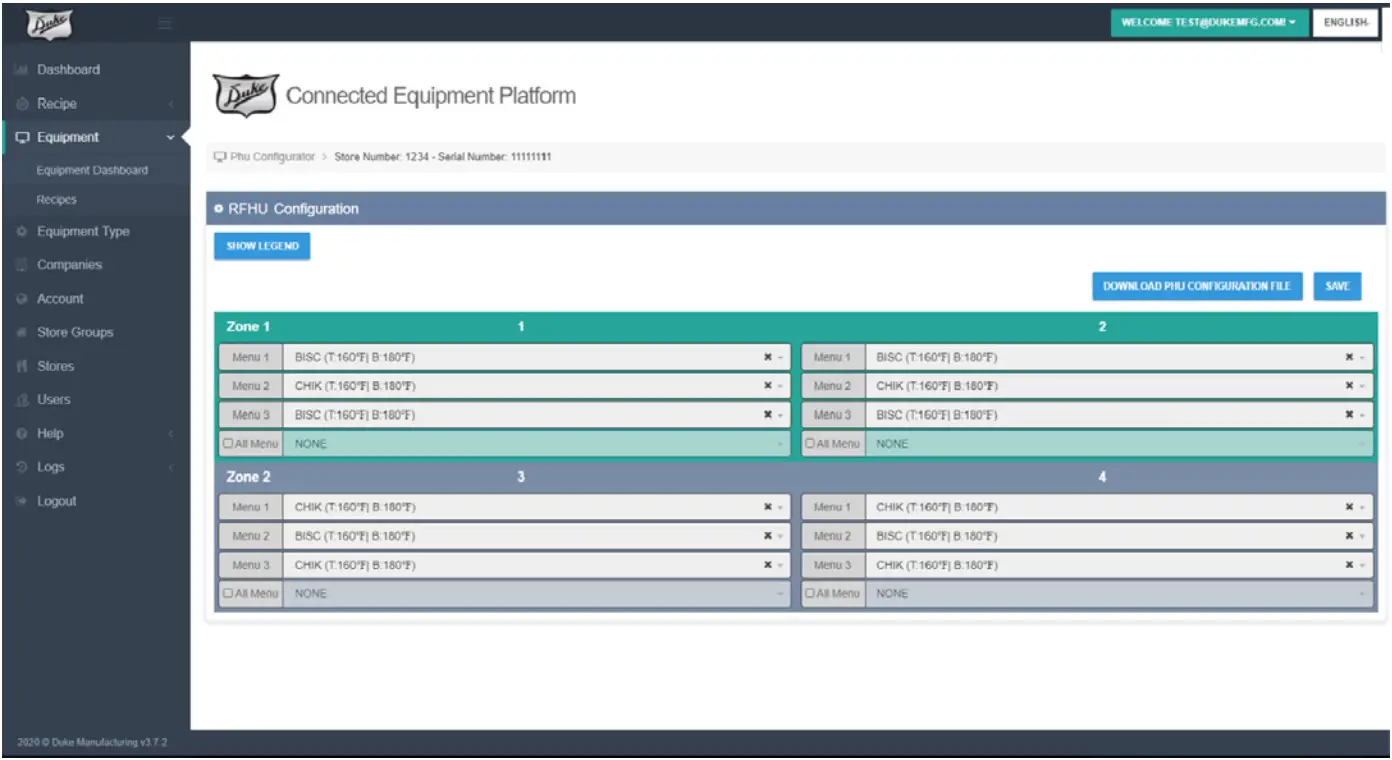1392x760 pixels.
Task: Click the Account icon in the sidebar
Action: tap(21, 299)
